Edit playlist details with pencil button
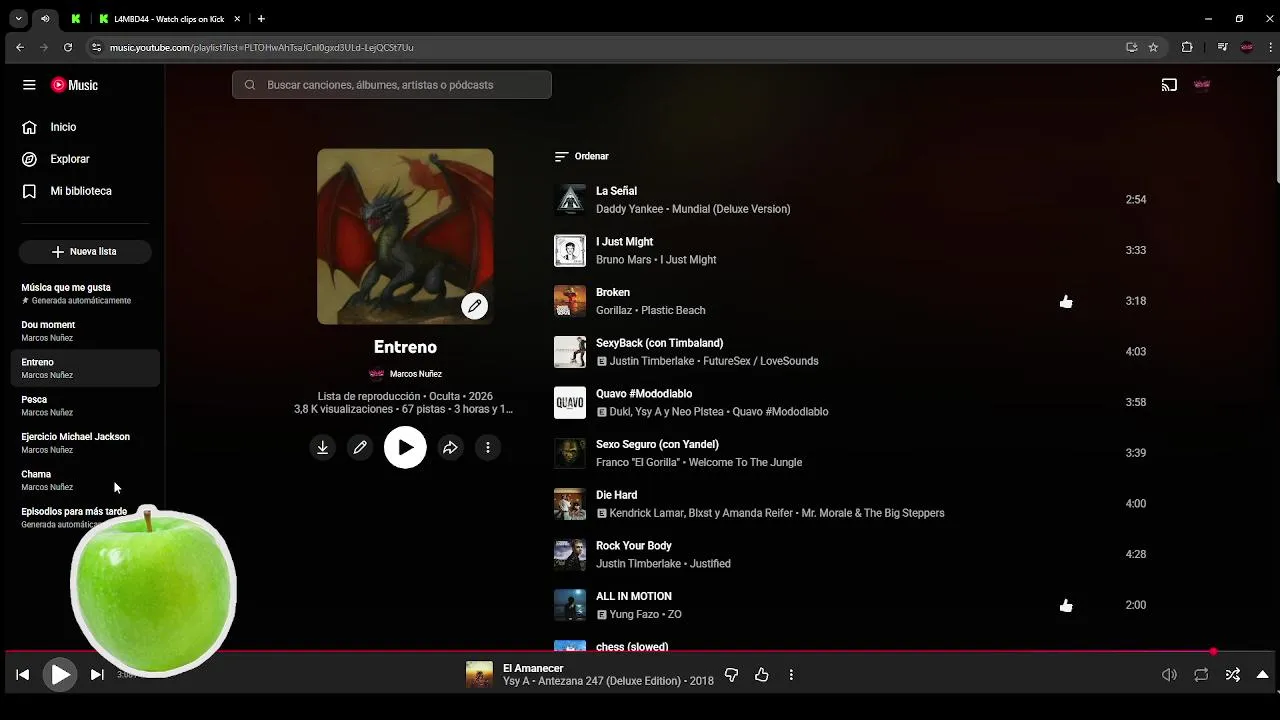The height and width of the screenshot is (720, 1280). (x=360, y=448)
